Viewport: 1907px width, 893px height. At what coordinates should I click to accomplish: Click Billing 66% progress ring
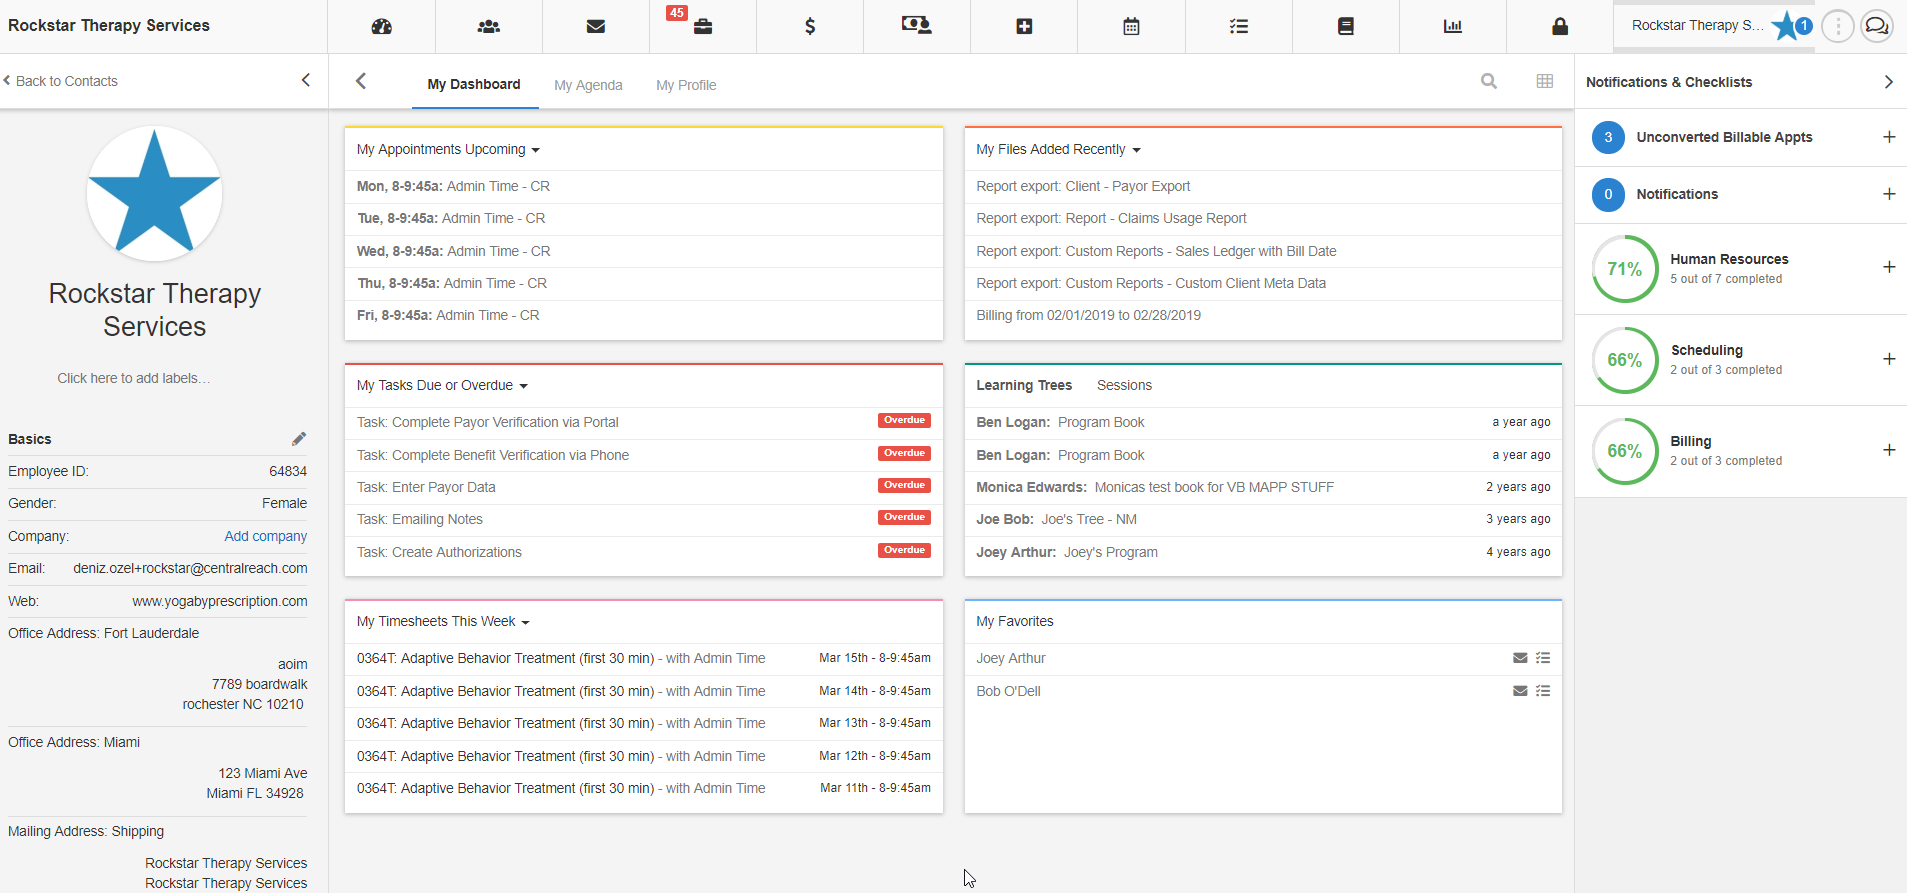tap(1625, 451)
